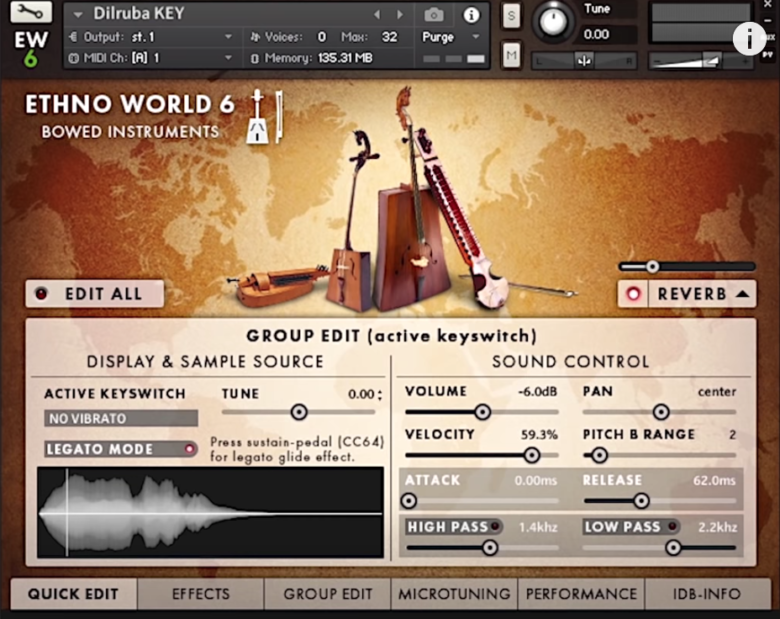Click the sample waveform display
Screen dimensions: 780x619
point(210,512)
